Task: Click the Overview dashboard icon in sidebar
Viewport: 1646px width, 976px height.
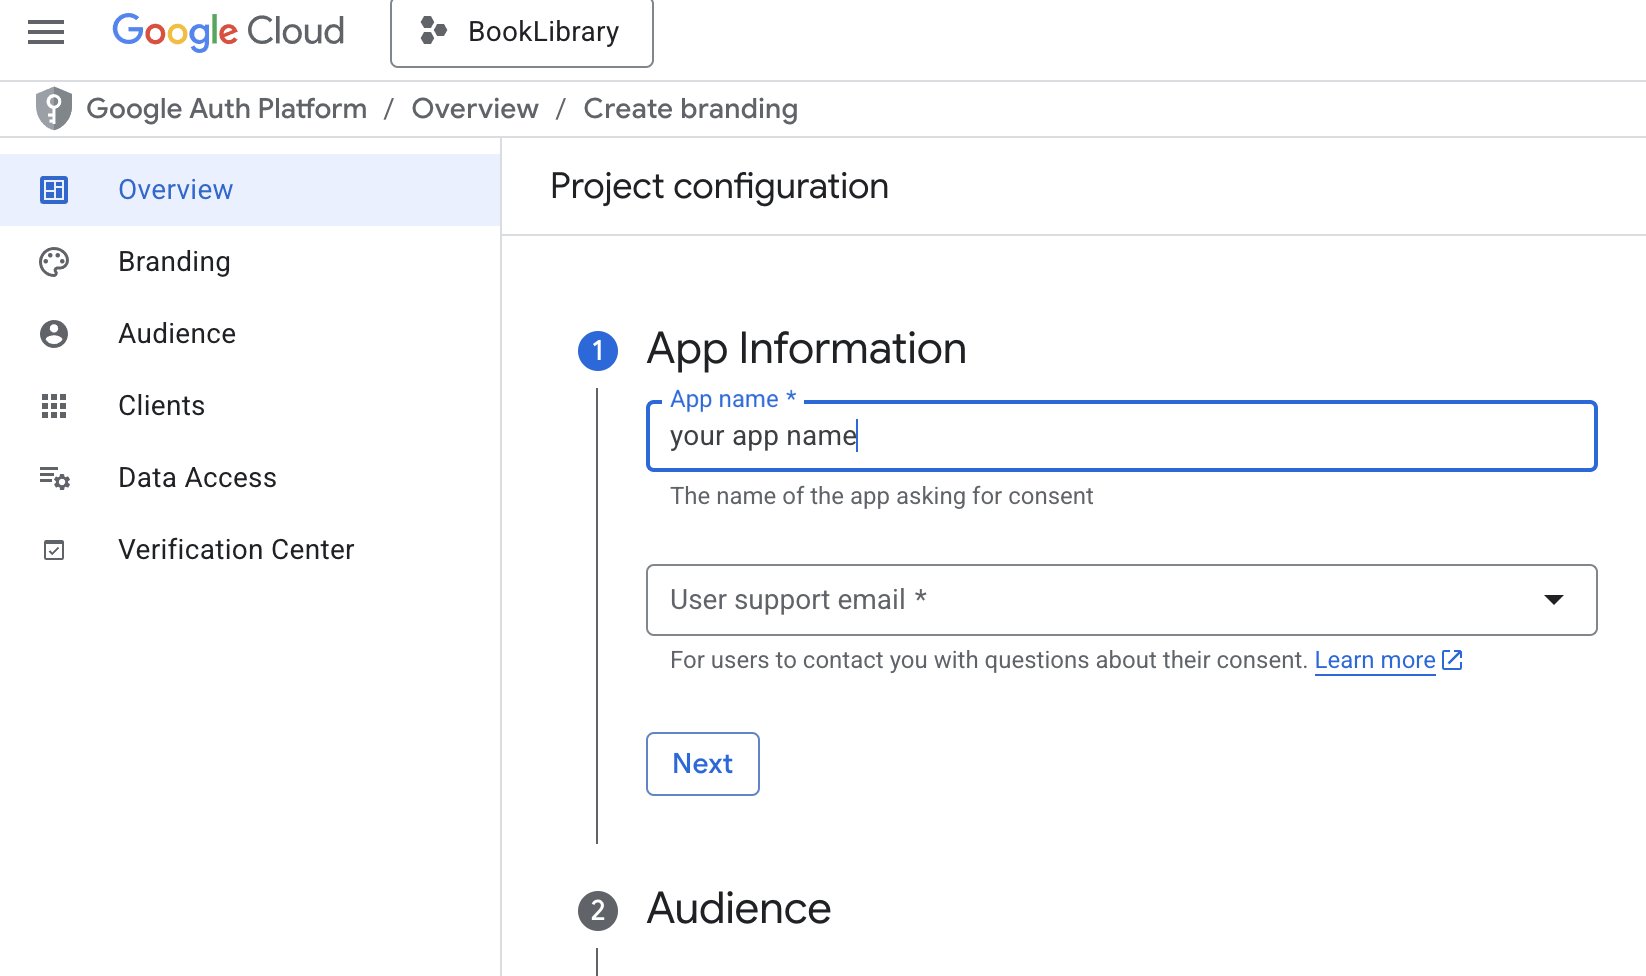Action: (54, 190)
